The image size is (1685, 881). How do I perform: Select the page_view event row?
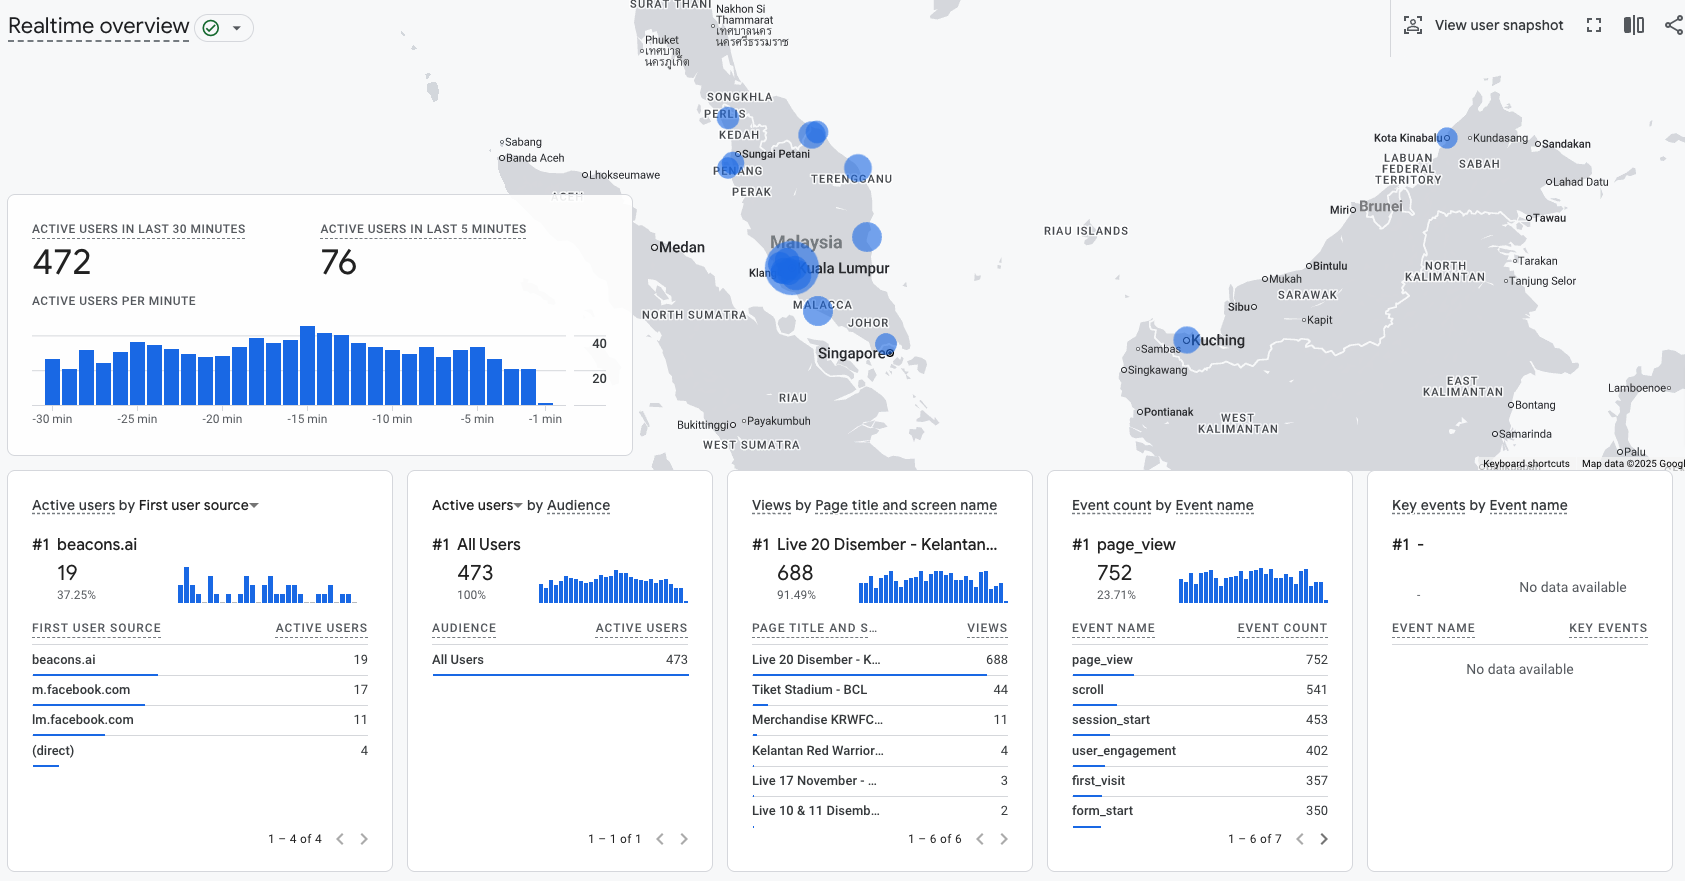pos(1199,660)
